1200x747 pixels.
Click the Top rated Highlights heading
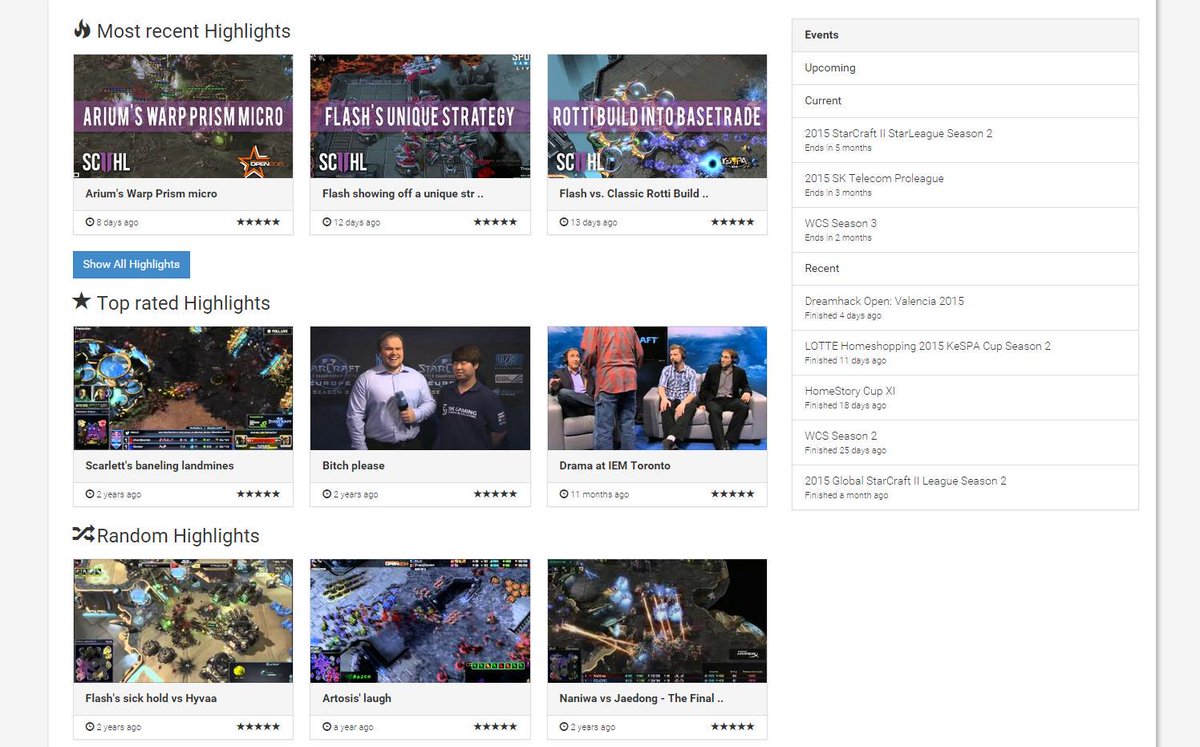point(183,303)
